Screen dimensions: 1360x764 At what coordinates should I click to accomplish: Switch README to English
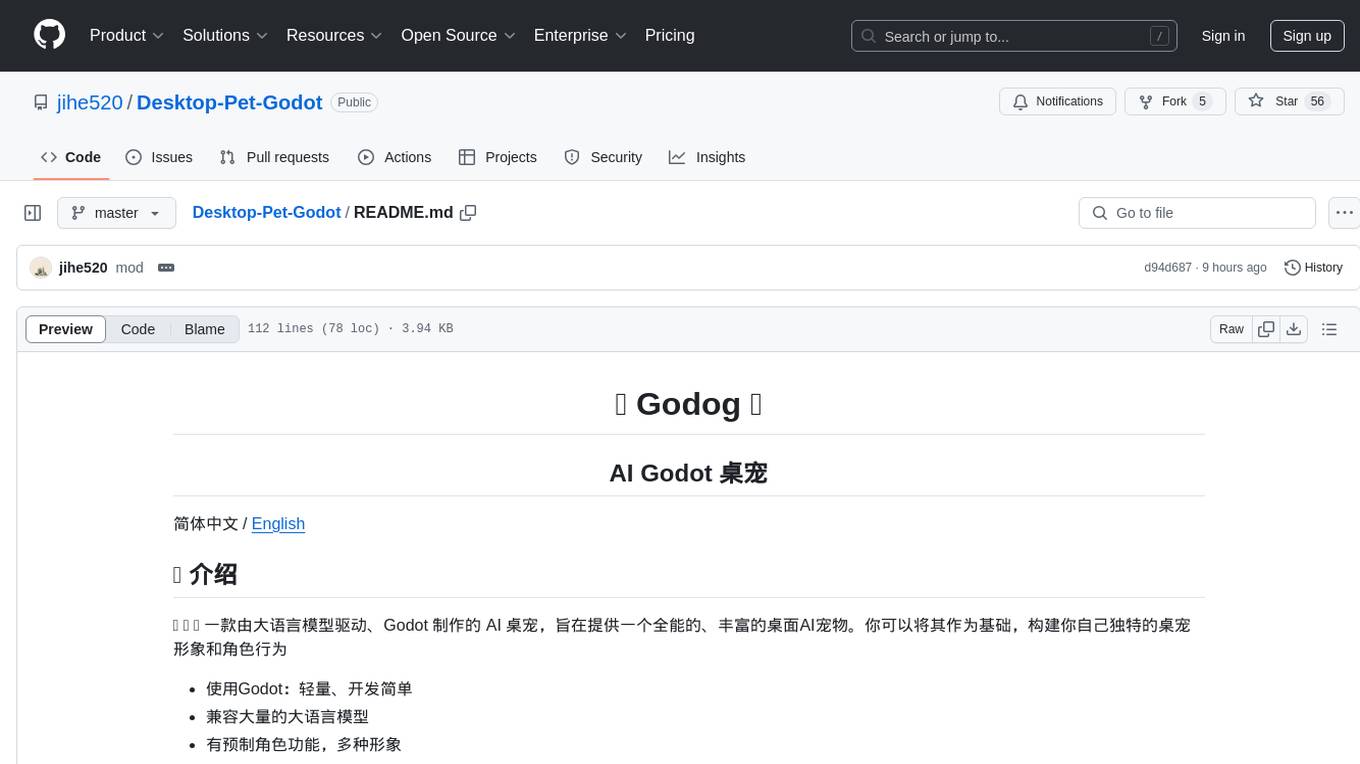click(278, 524)
